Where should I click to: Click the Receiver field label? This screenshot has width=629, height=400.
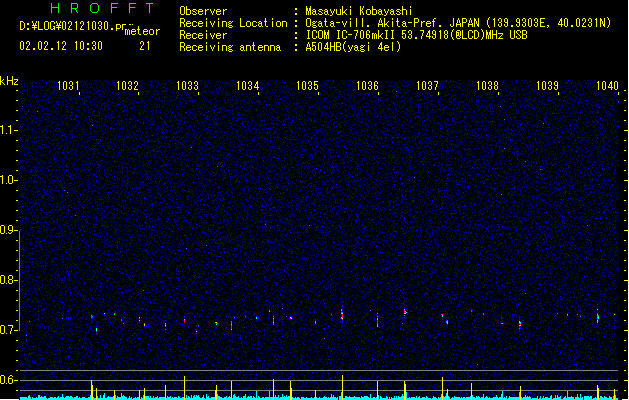click(203, 35)
